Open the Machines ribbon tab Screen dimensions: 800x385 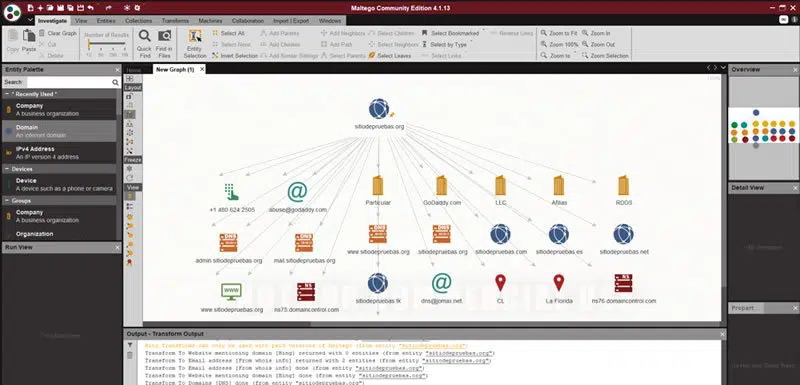click(x=210, y=21)
